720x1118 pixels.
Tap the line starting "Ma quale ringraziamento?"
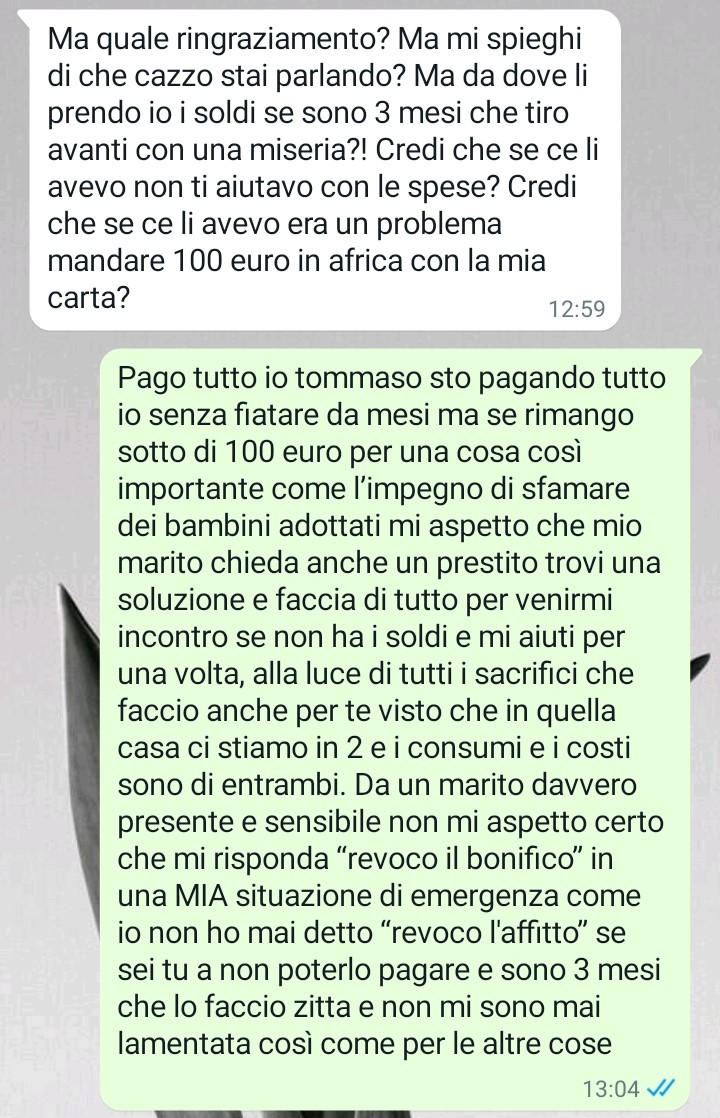(x=314, y=40)
